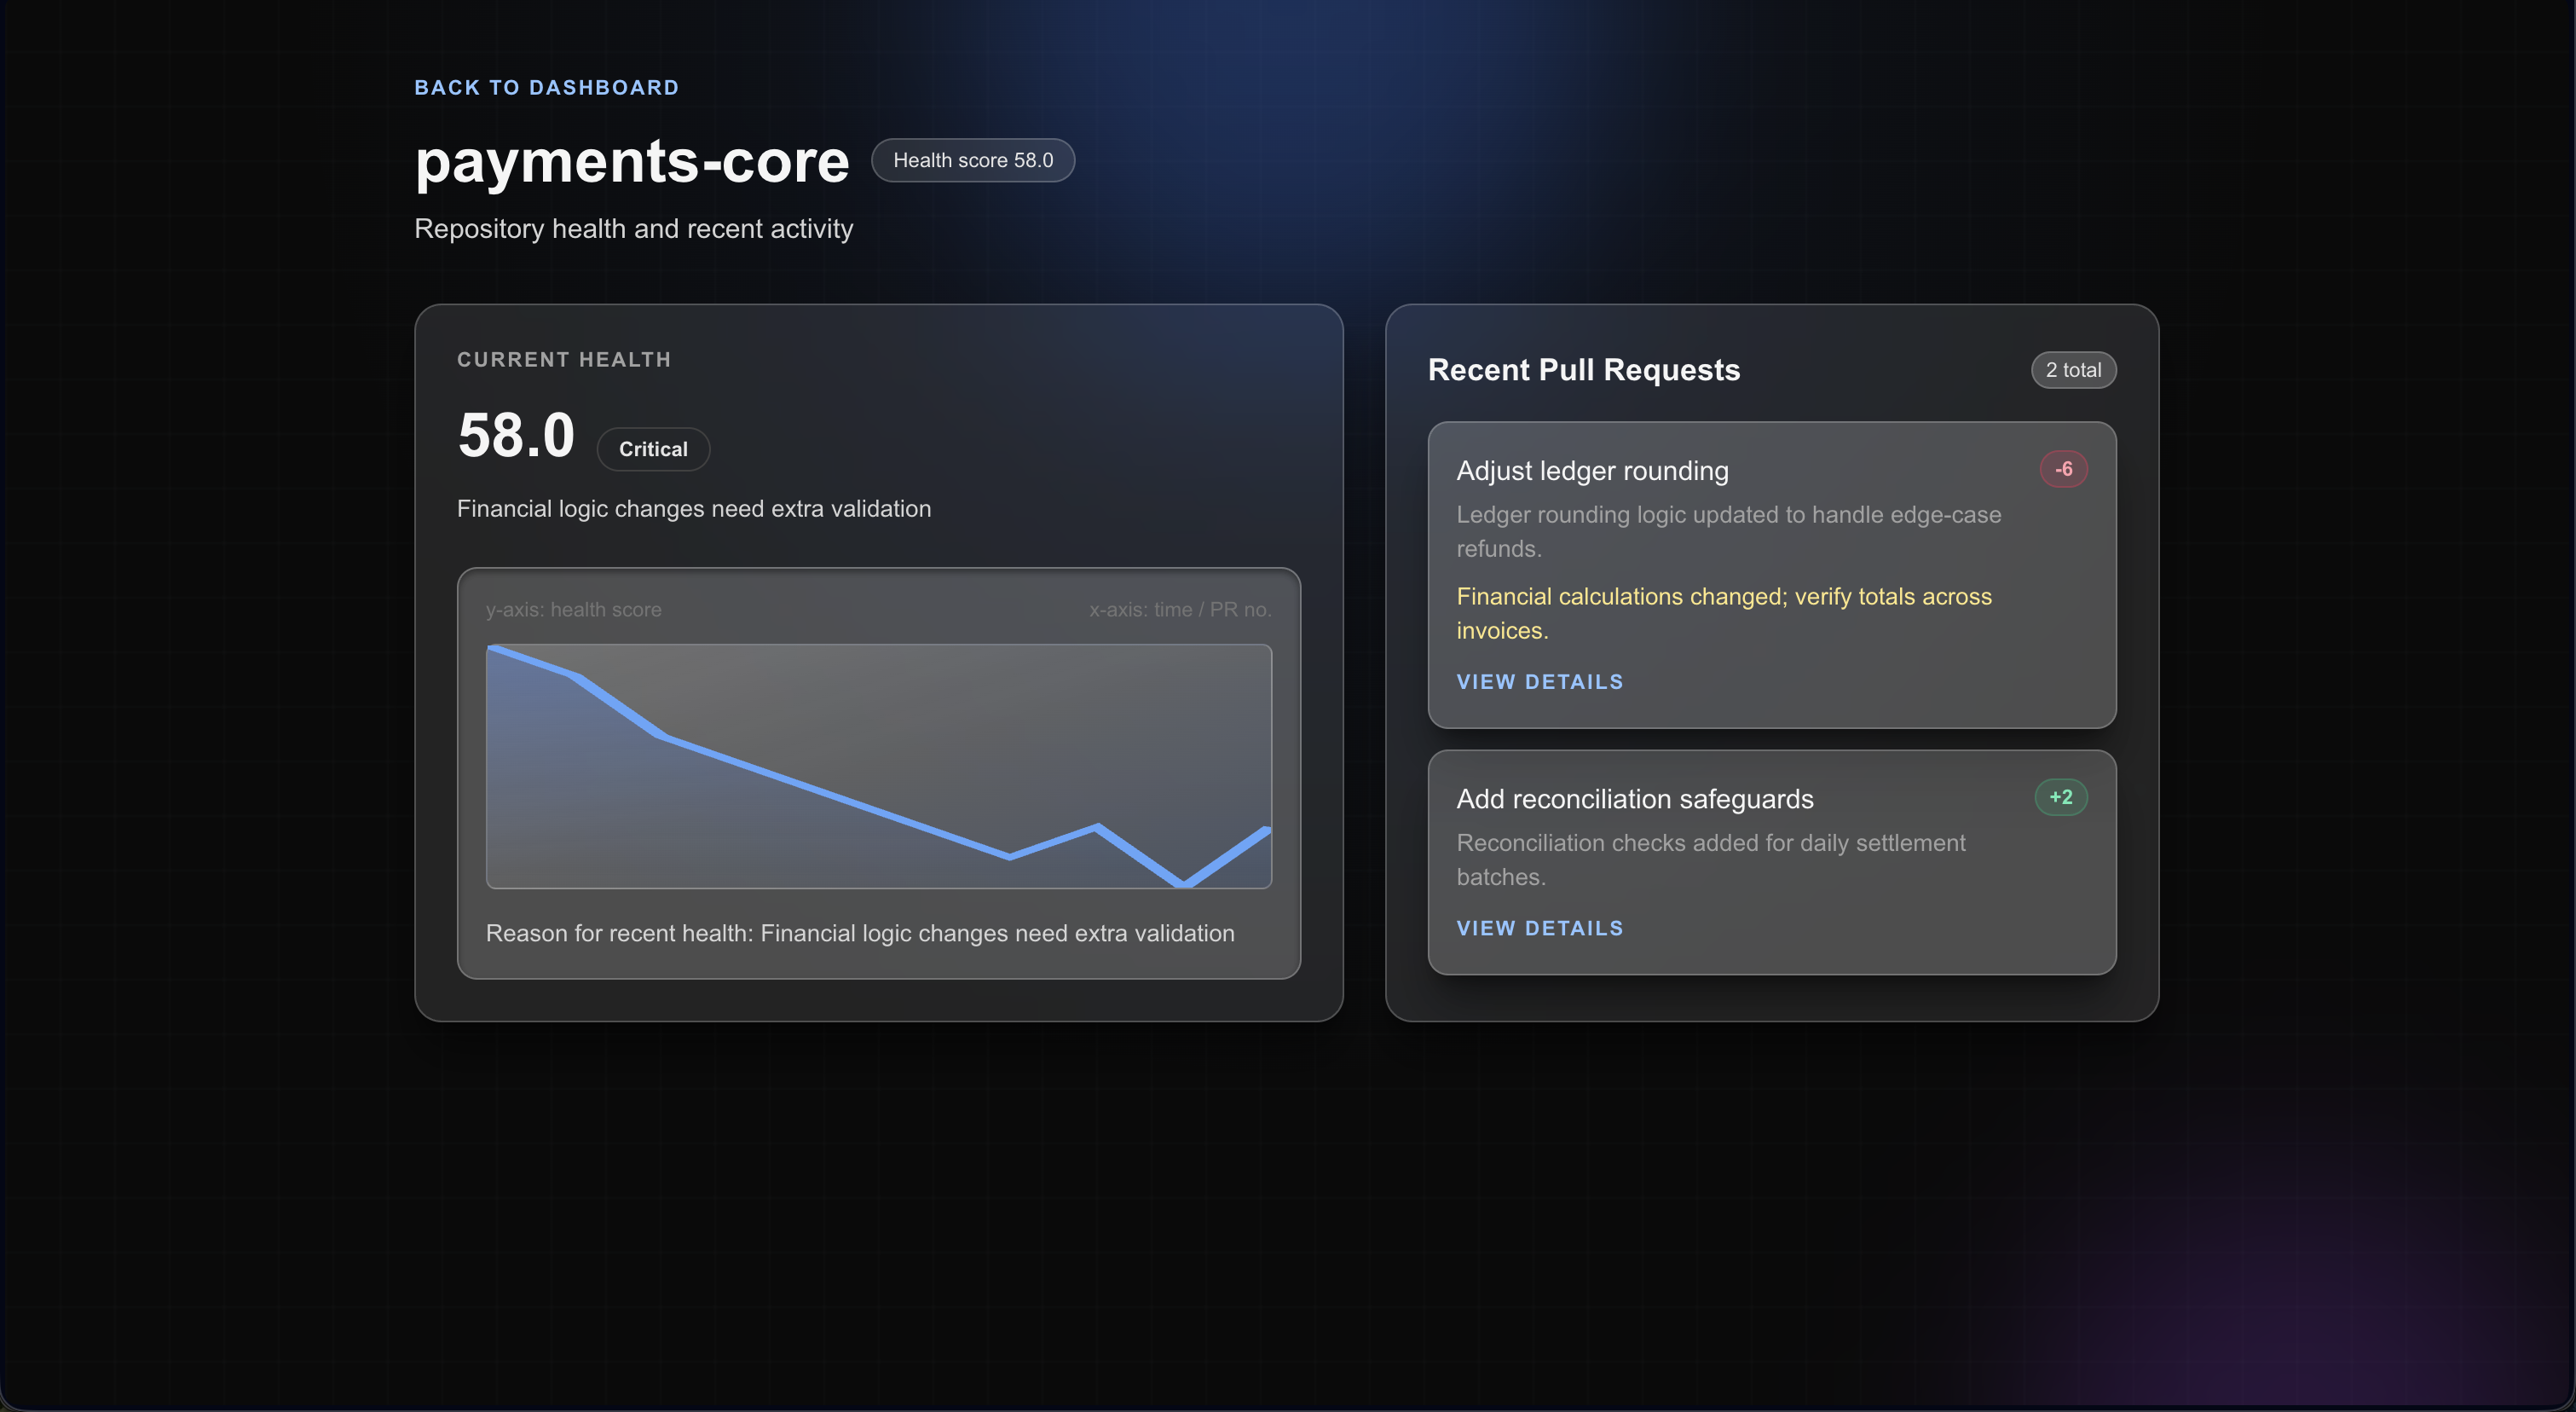The width and height of the screenshot is (2576, 1412).
Task: Open the Adjust ledger rounding pull request
Action: (x=1591, y=471)
